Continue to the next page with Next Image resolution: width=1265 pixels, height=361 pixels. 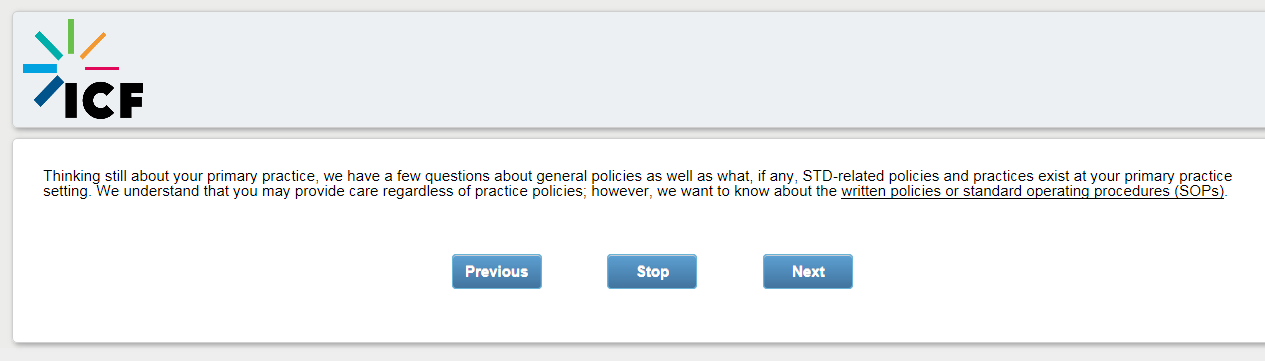coord(808,271)
